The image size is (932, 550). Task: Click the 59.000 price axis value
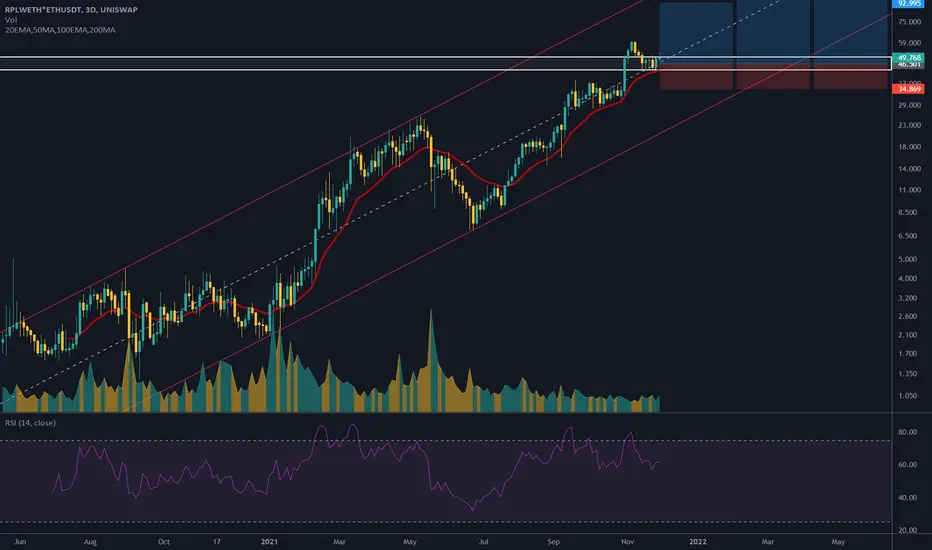coord(909,43)
